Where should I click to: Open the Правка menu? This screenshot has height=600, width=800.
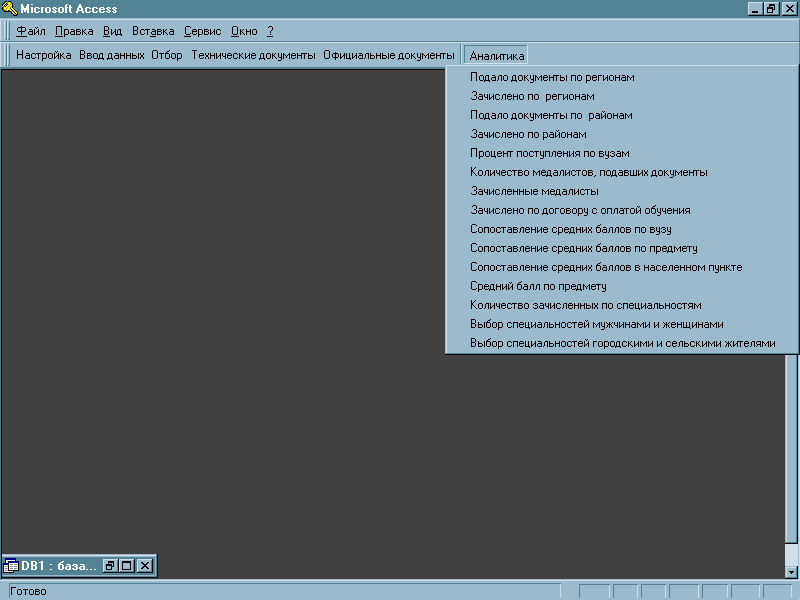coord(74,31)
